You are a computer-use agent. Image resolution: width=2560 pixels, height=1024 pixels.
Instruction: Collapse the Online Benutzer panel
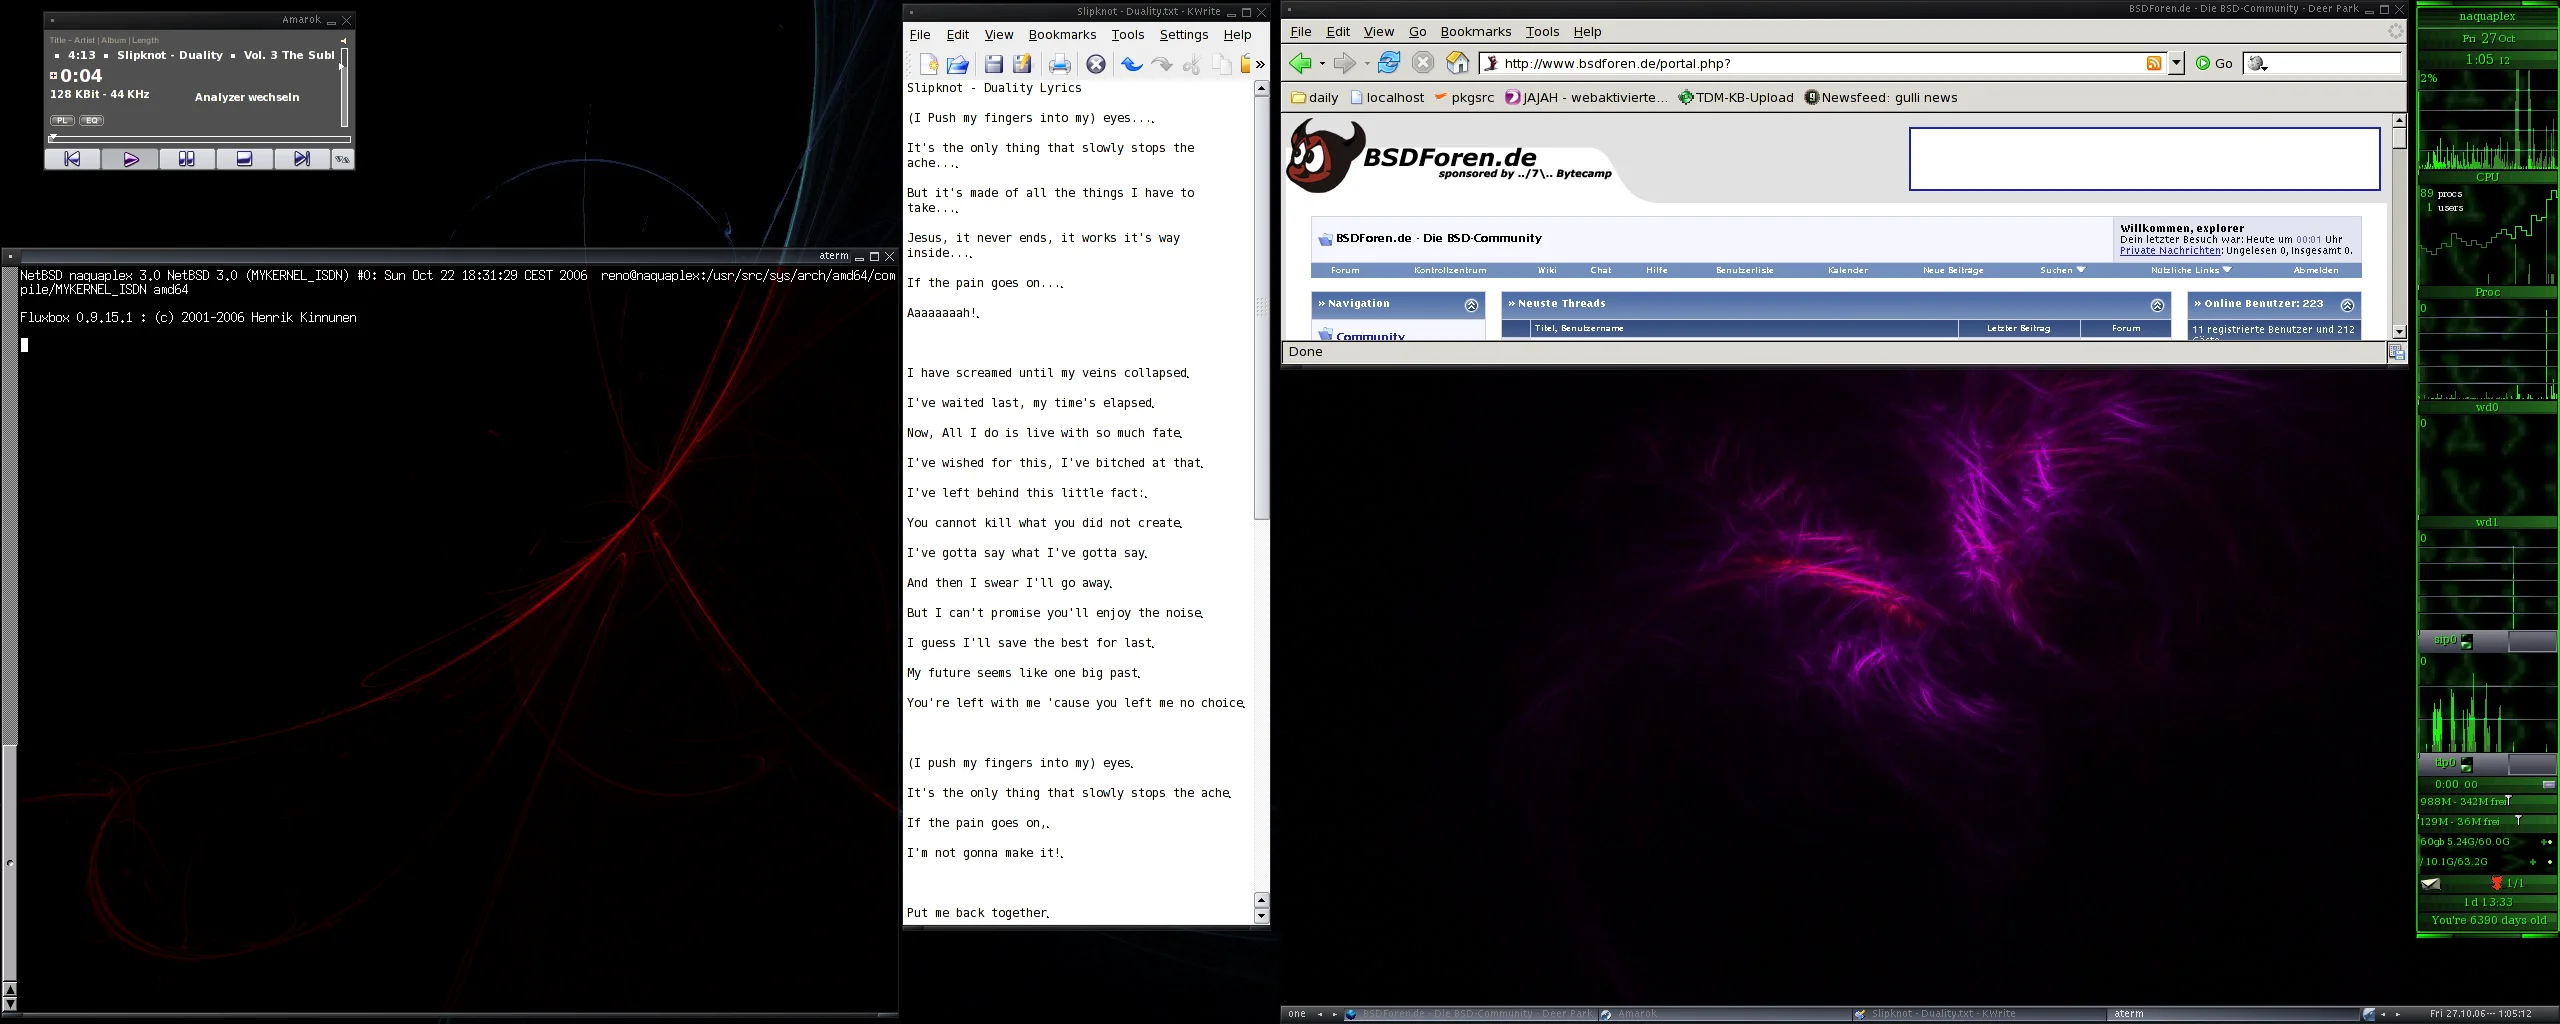[x=2347, y=305]
